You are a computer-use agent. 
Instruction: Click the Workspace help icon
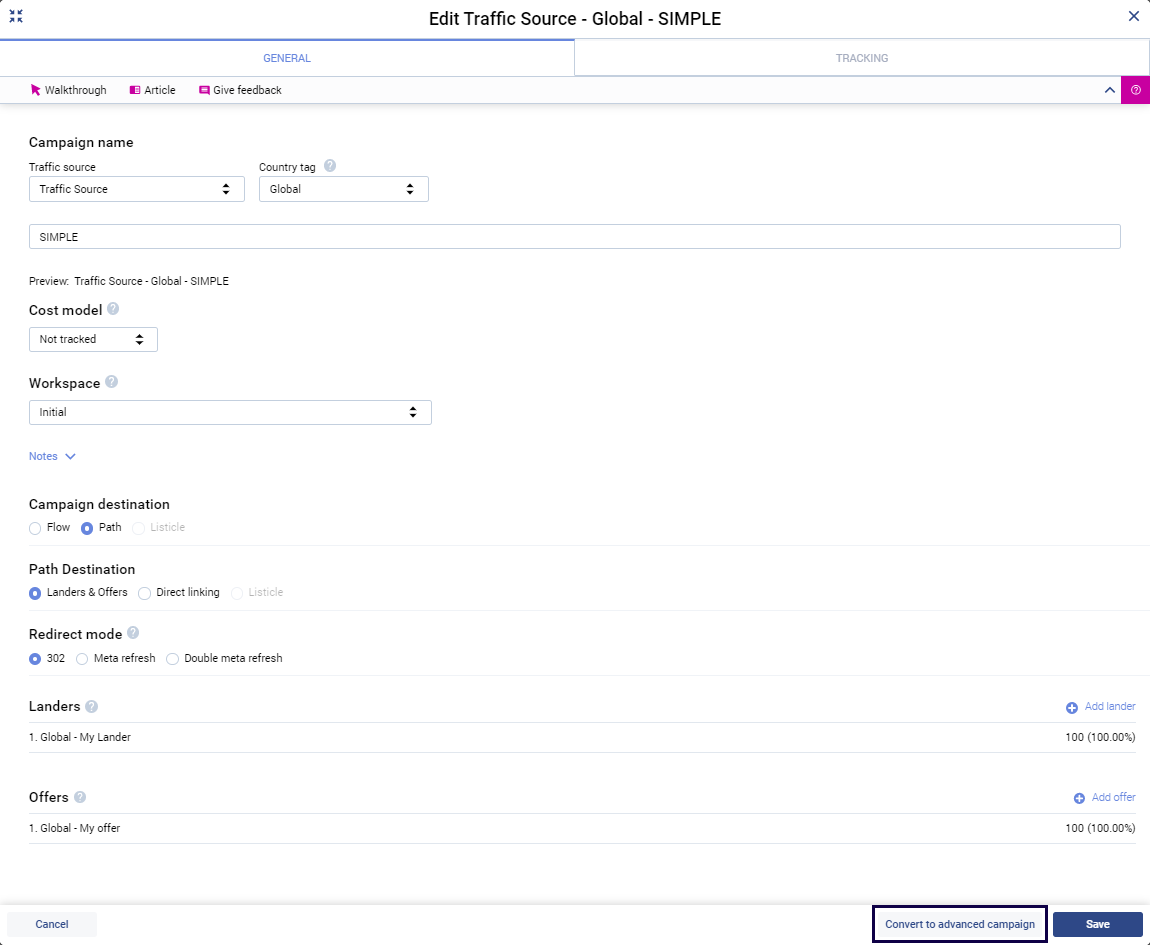111,383
